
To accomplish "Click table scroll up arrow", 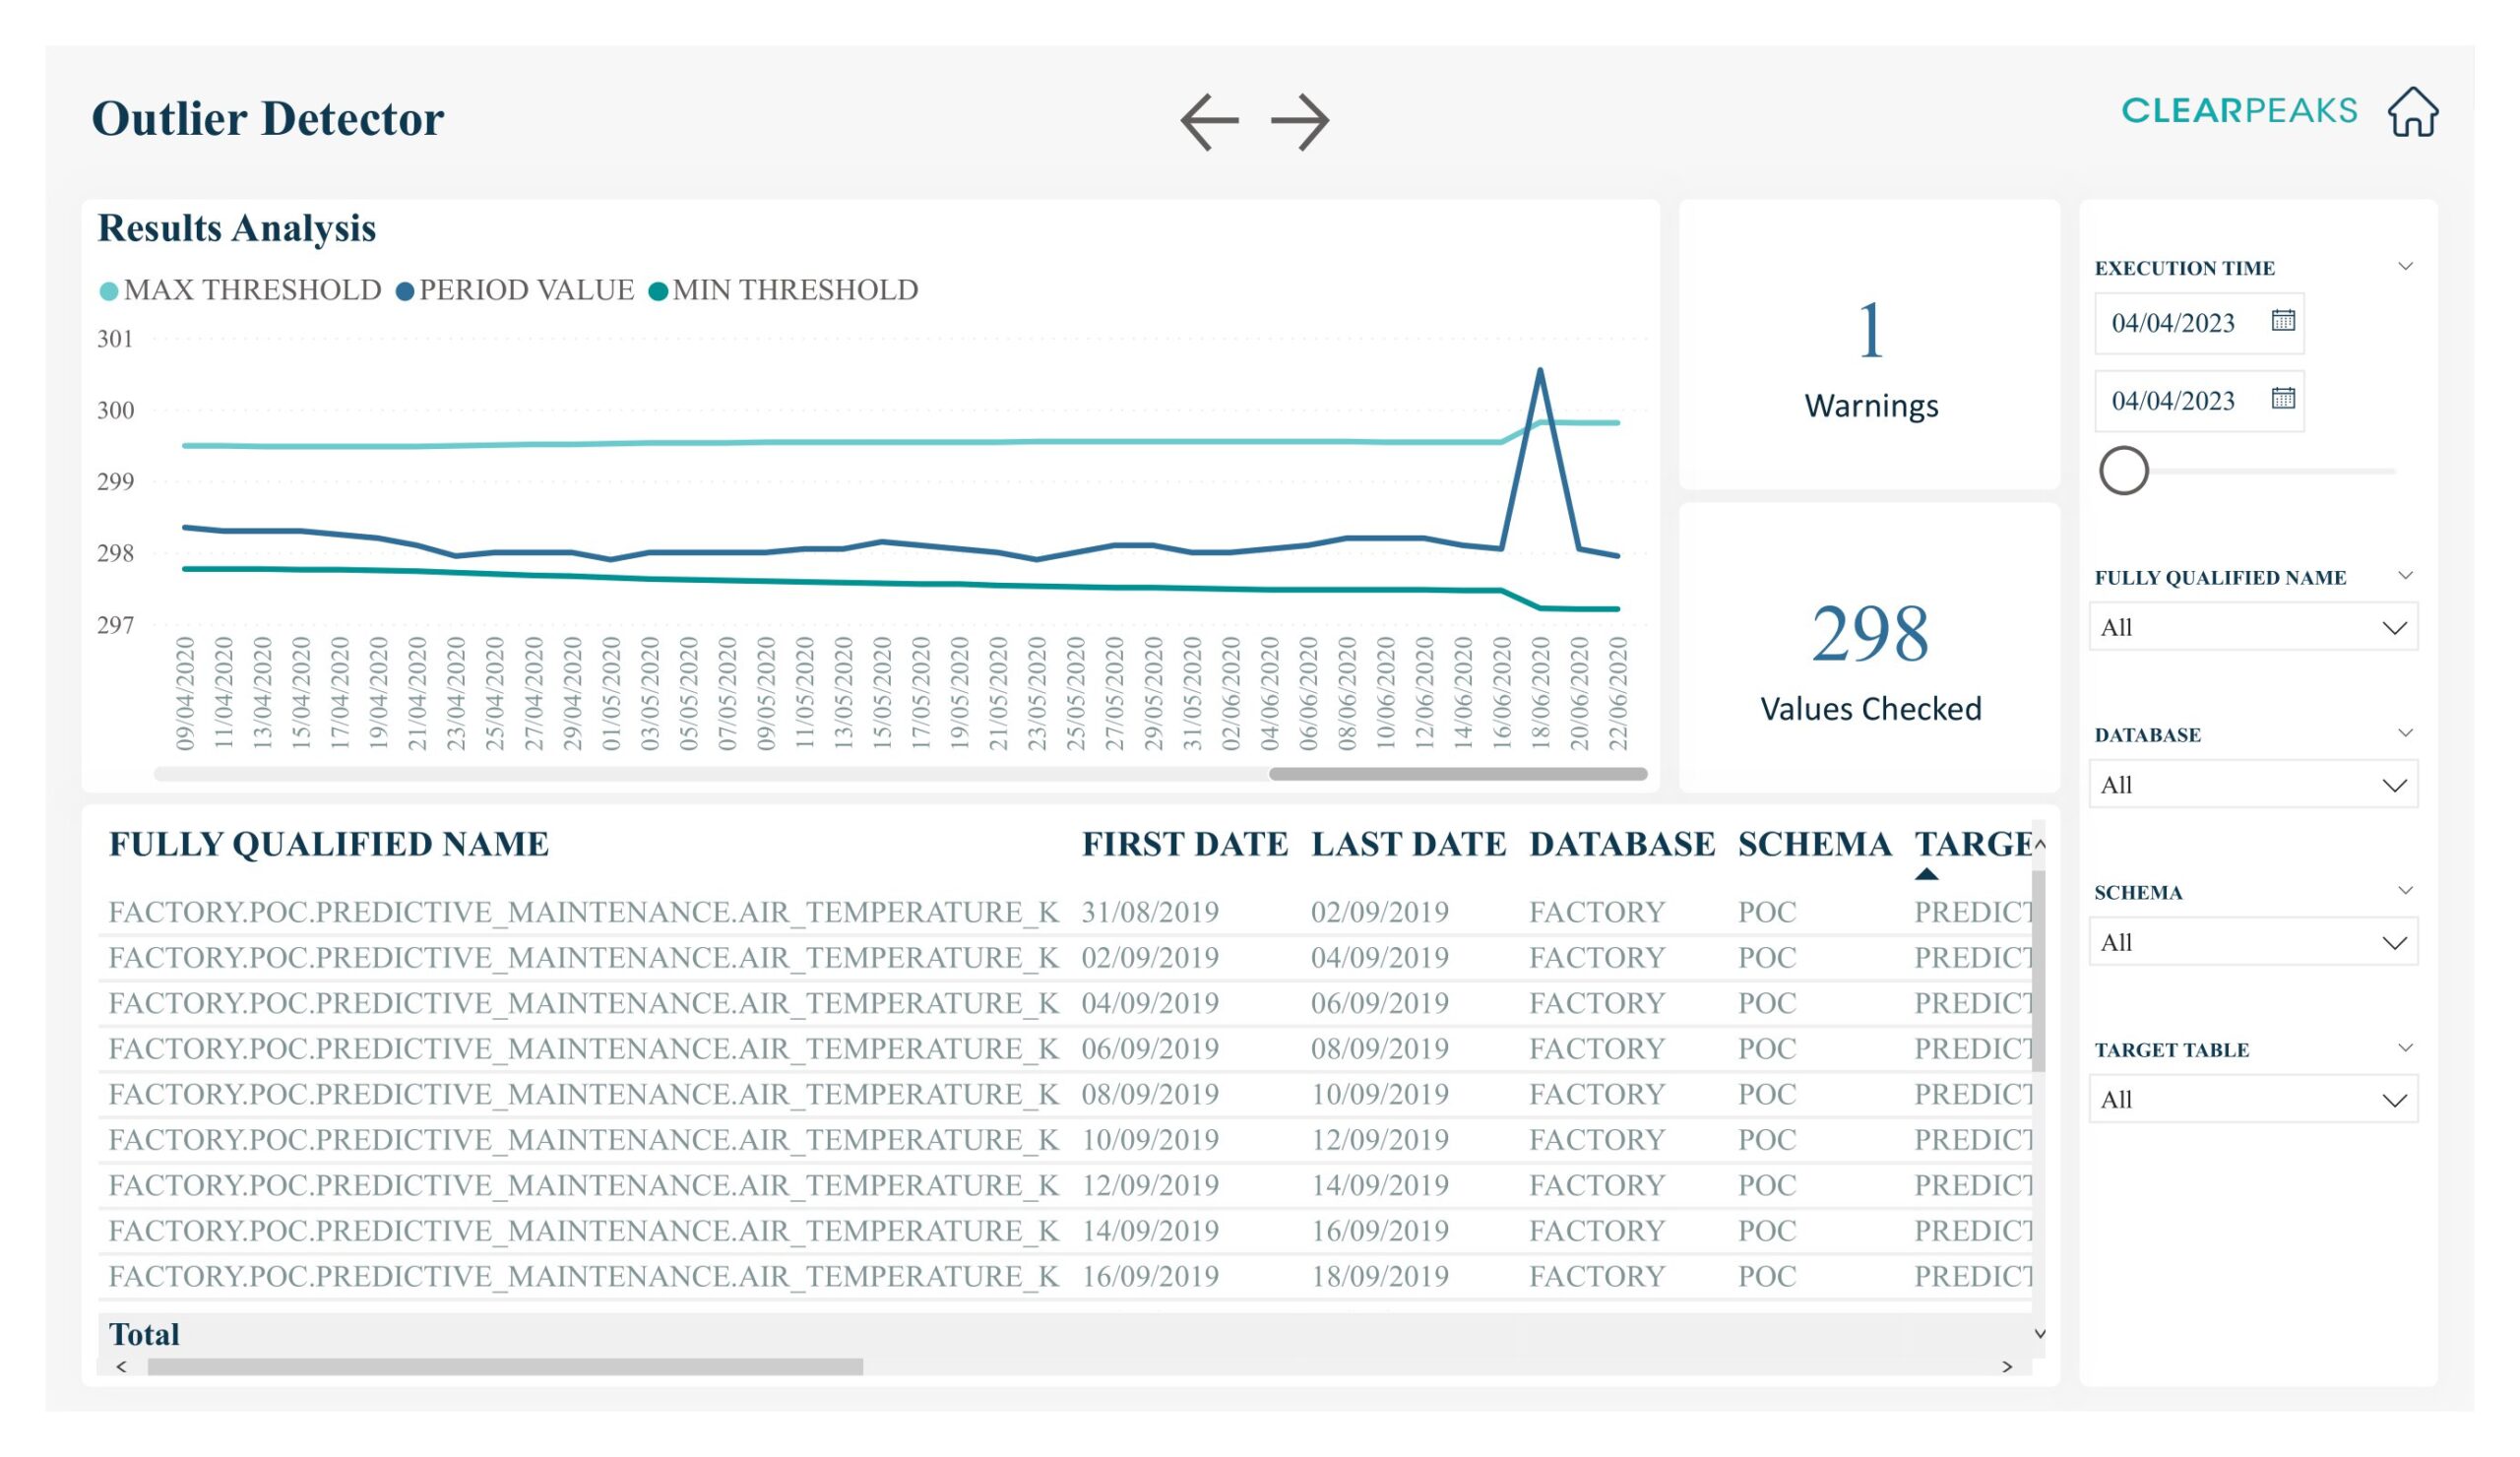I will point(2039,845).
